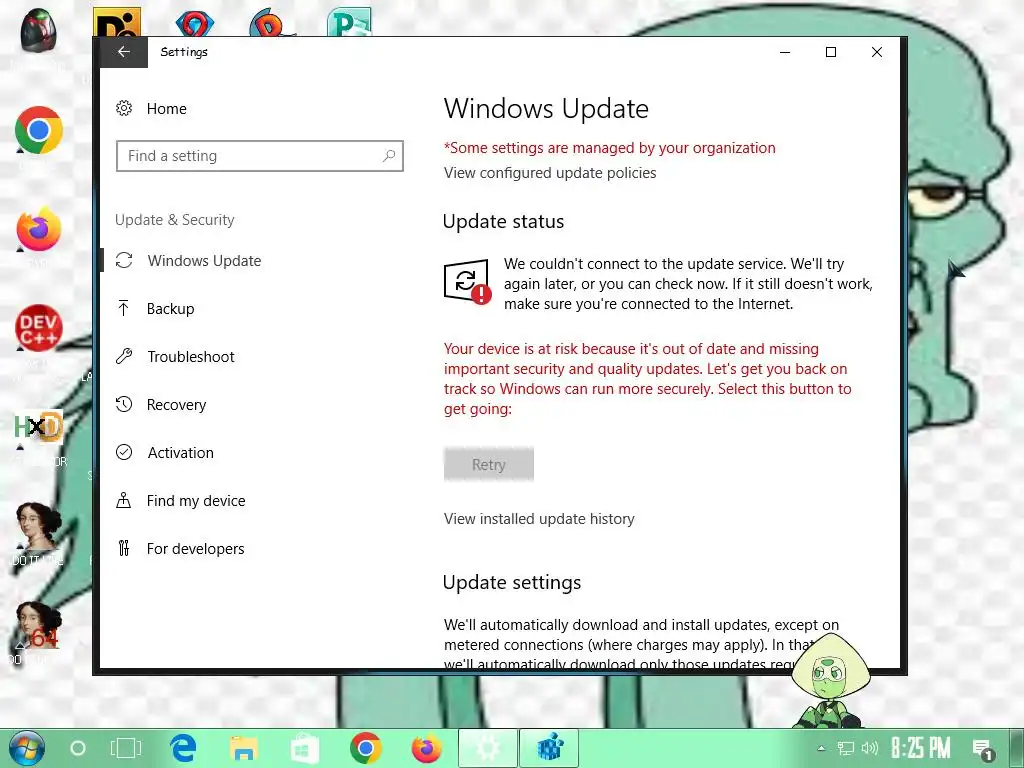The height and width of the screenshot is (768, 1024).
Task: Open the network tray icon
Action: tap(846, 748)
